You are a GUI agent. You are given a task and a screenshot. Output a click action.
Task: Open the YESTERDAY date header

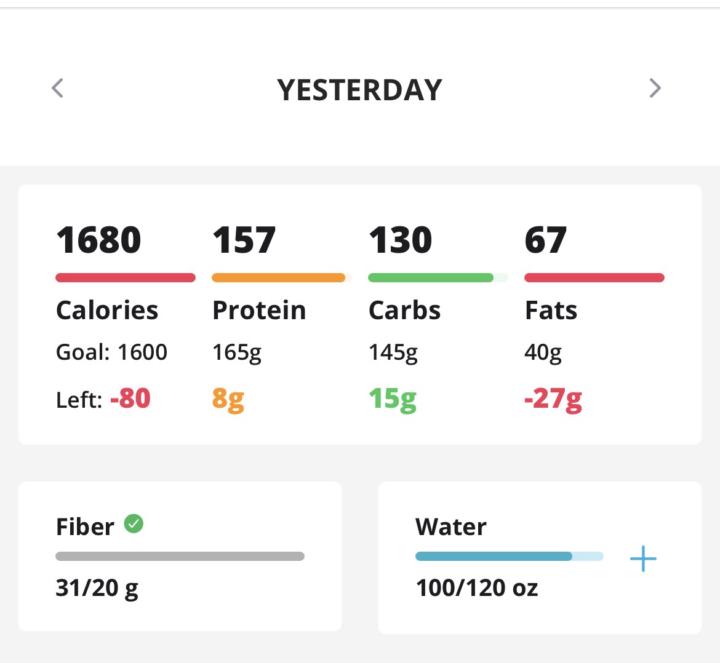point(359,89)
